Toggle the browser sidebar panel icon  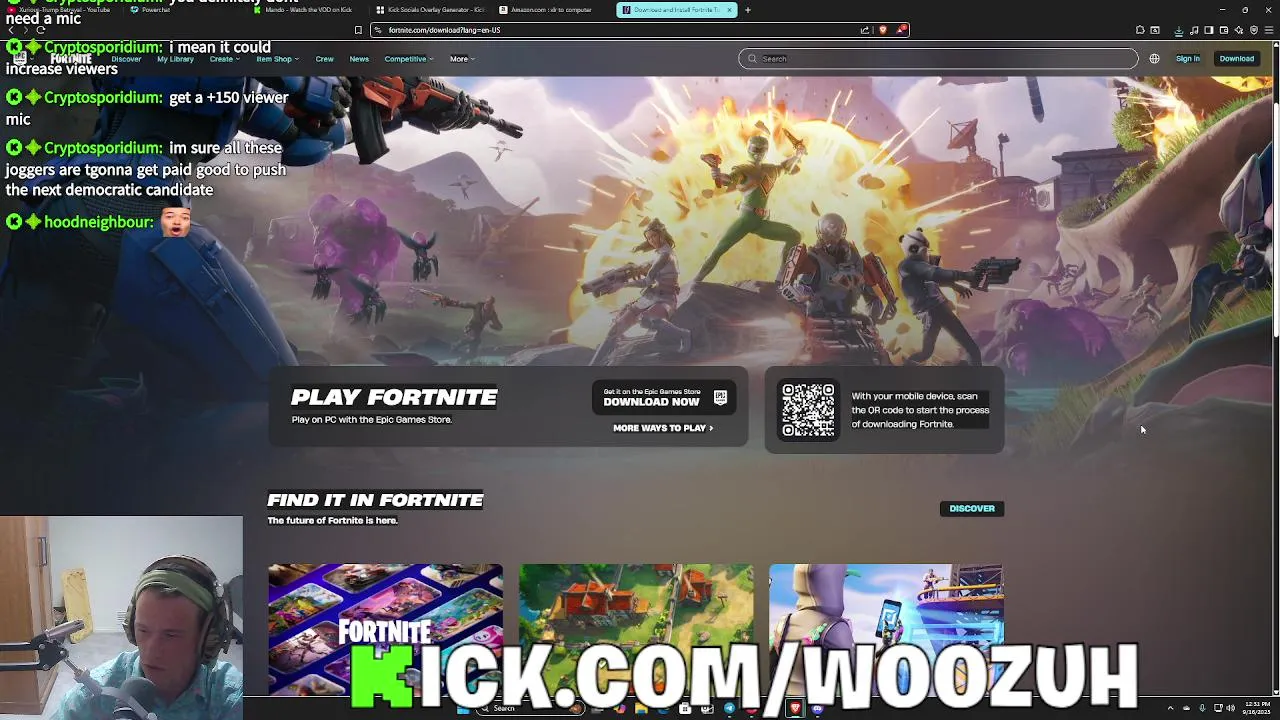pos(1209,30)
